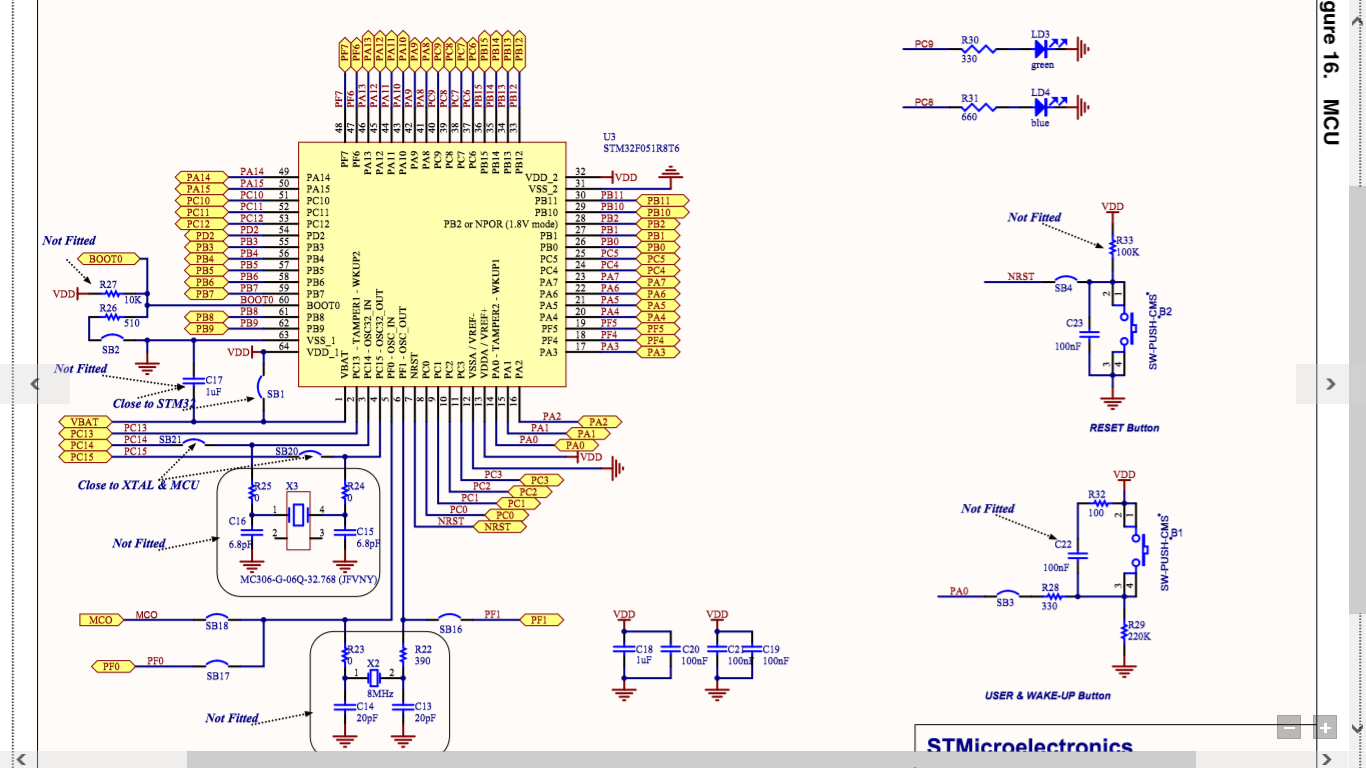The width and height of the screenshot is (1366, 768).
Task: Click the 'RESET Button' caption
Action: 1124,428
